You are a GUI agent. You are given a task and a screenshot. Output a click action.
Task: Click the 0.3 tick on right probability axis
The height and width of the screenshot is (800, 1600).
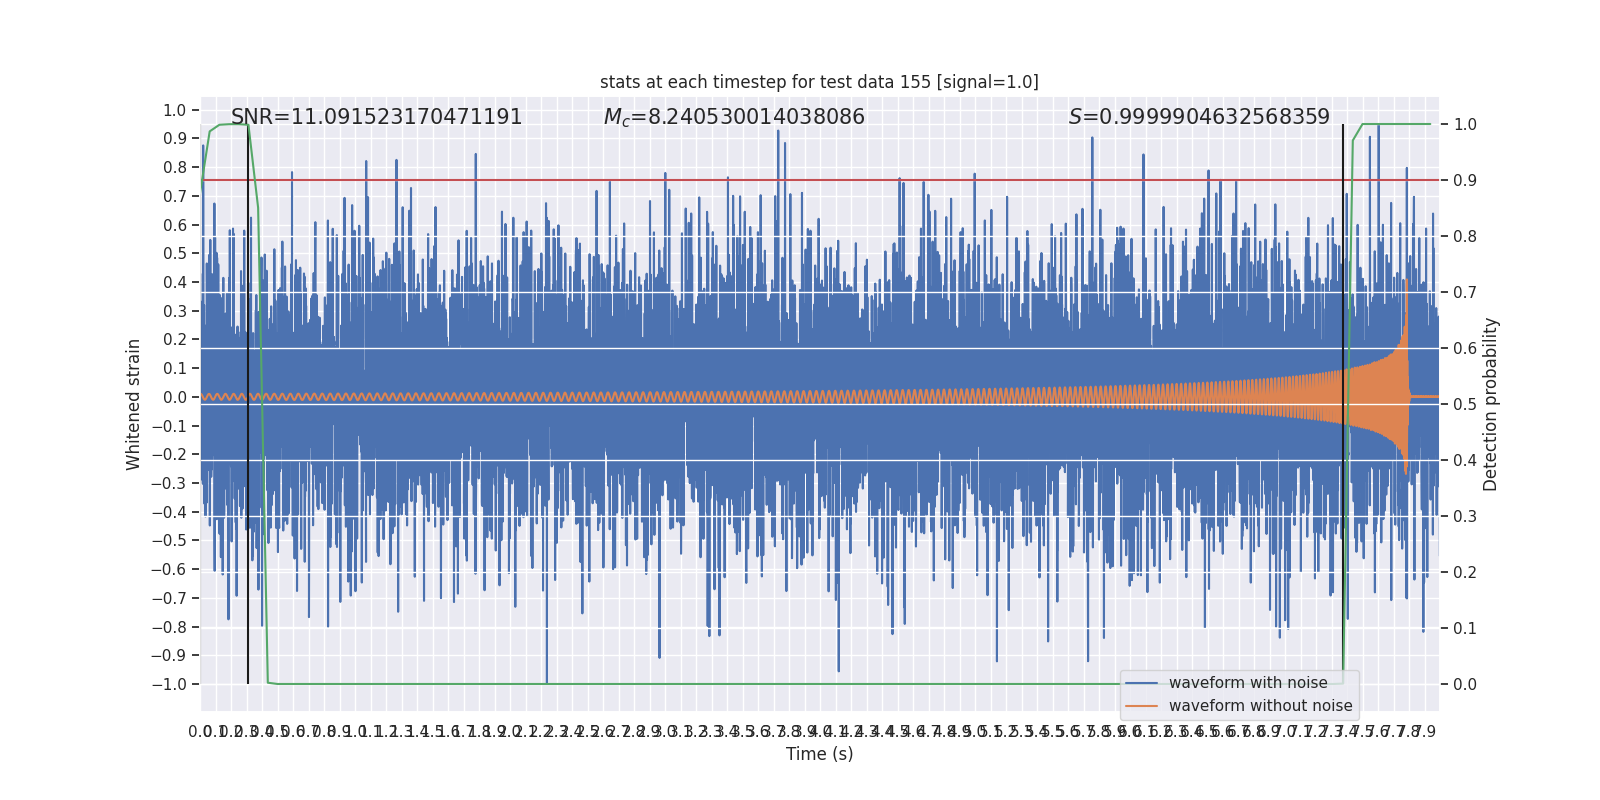click(1465, 516)
